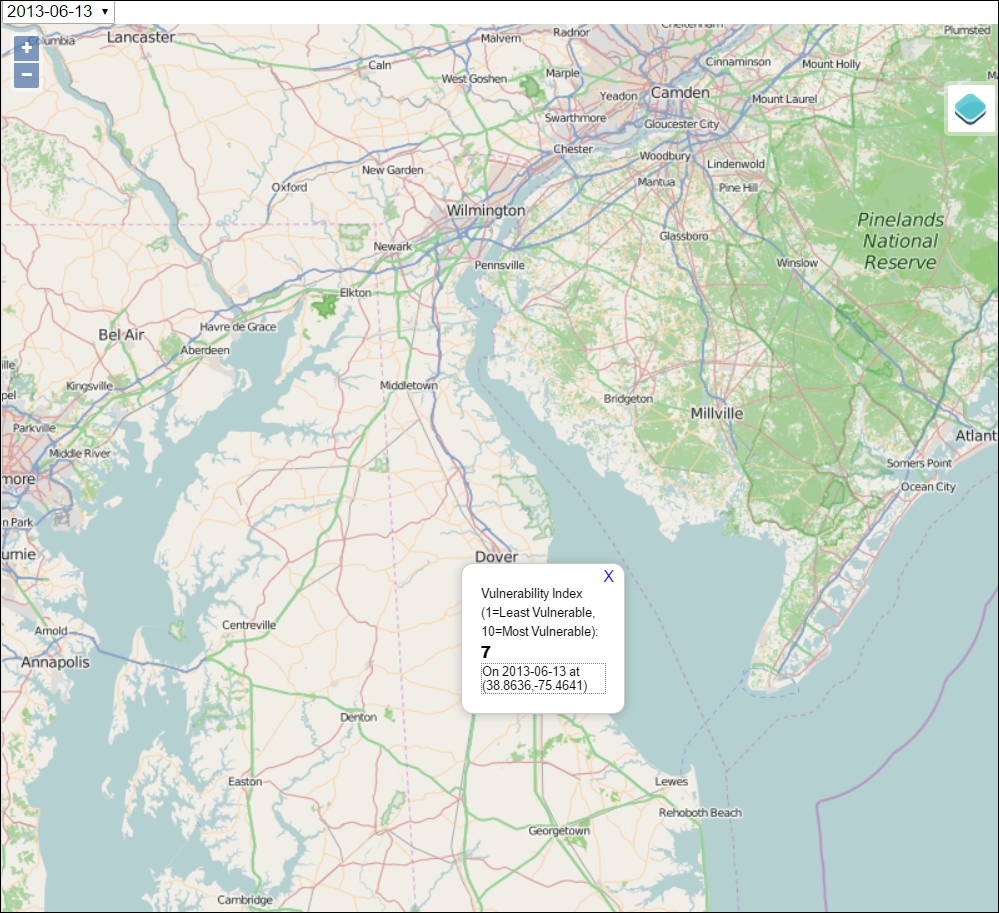999x913 pixels.
Task: Click Annapolis on the map
Action: [x=55, y=663]
